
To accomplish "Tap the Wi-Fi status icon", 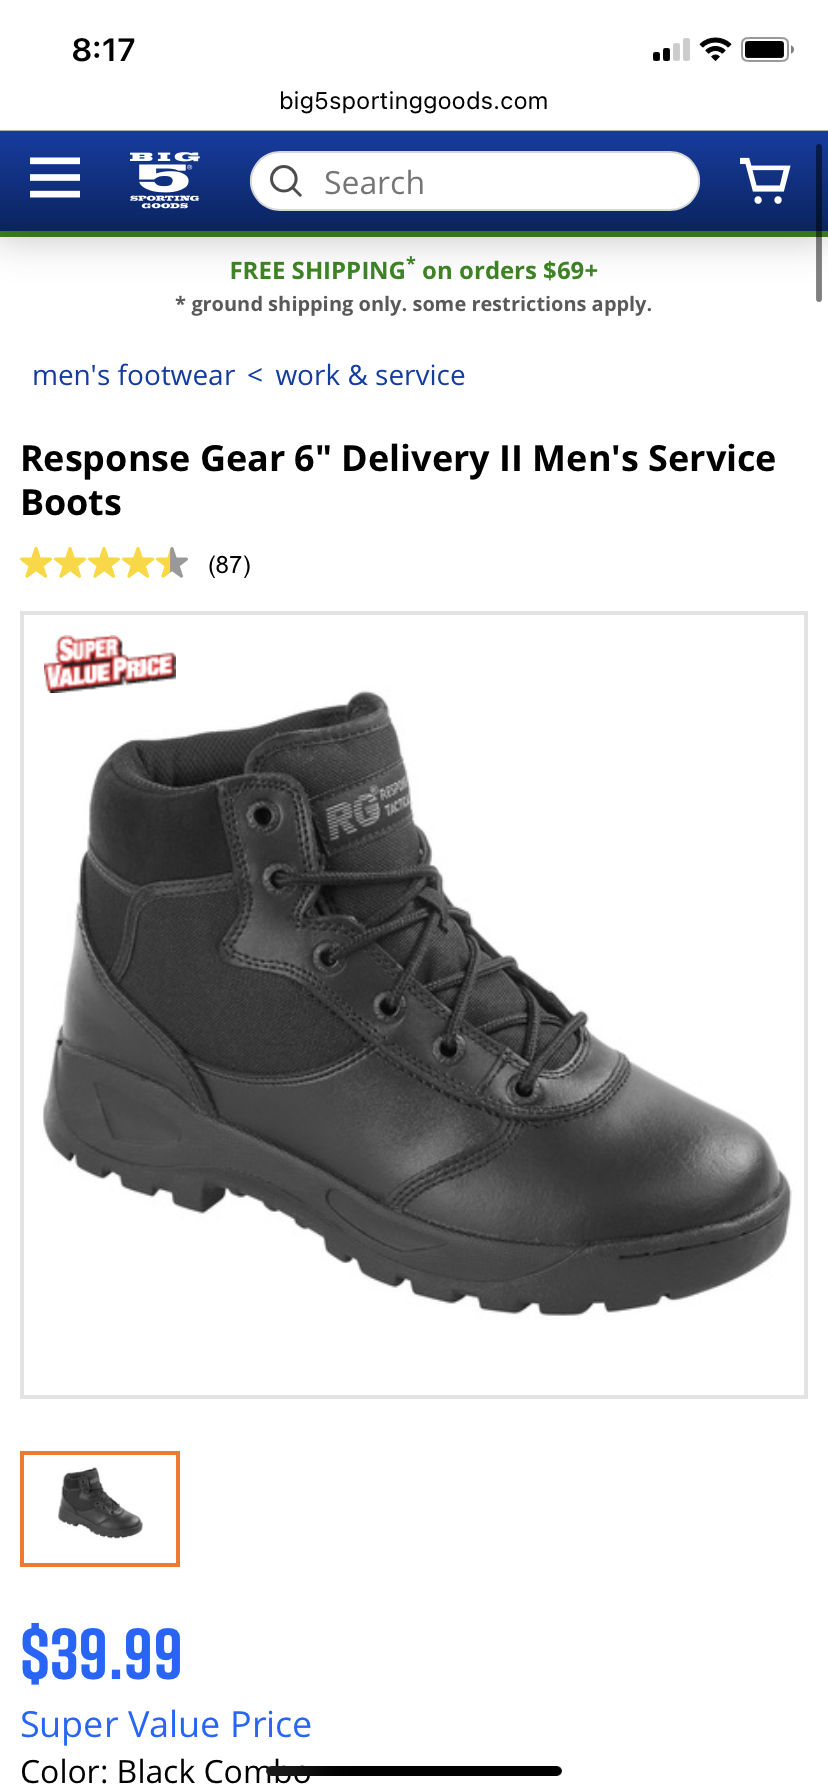I will (715, 49).
